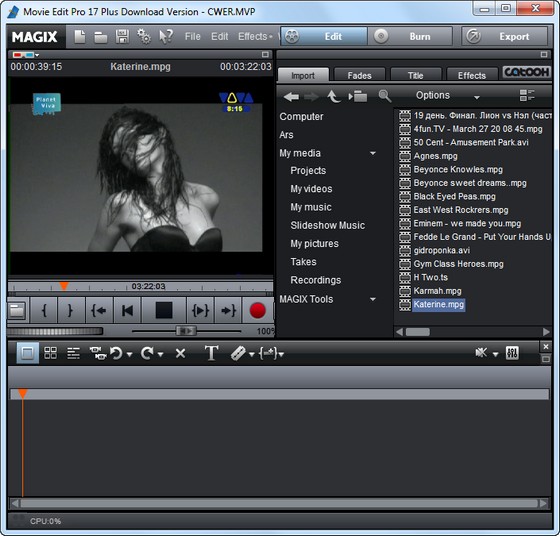Jump to the range end marker
The width and height of the screenshot is (560, 536).
(228, 310)
